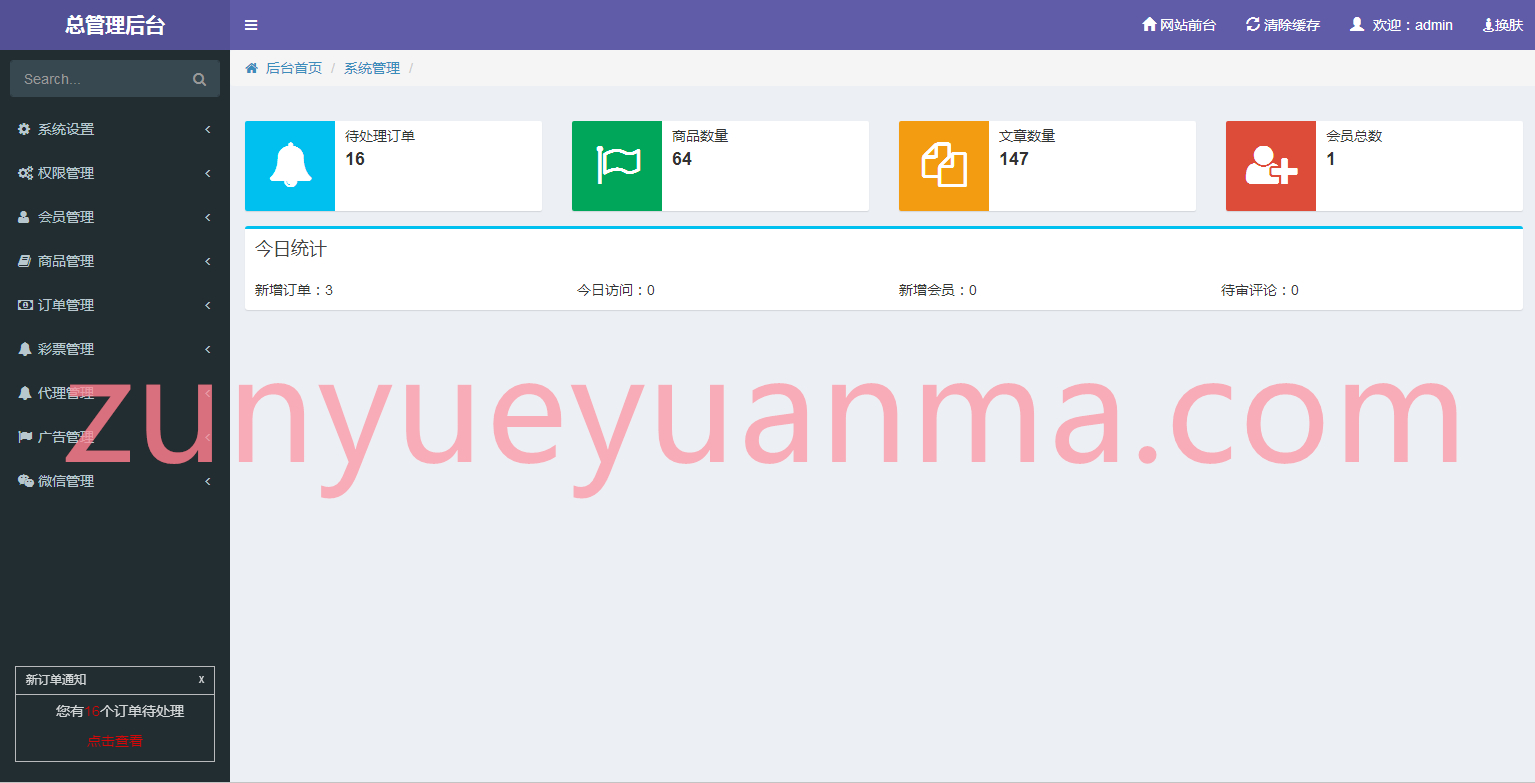Click the 待审评论：0 statistic
Viewport: 1535px width, 783px height.
(1260, 290)
